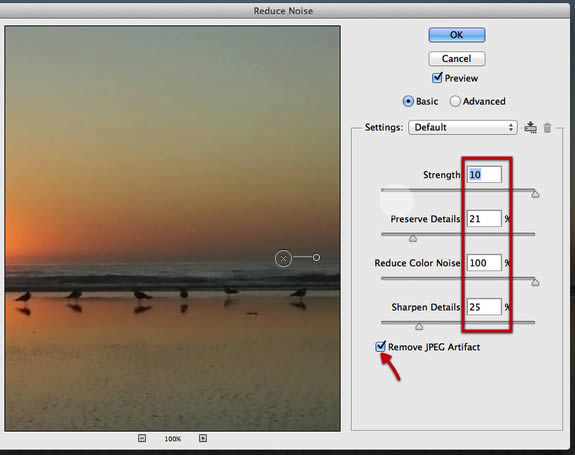This screenshot has height=455, width=575.
Task: Open the Settings Default dropdown
Action: pyautogui.click(x=463, y=127)
